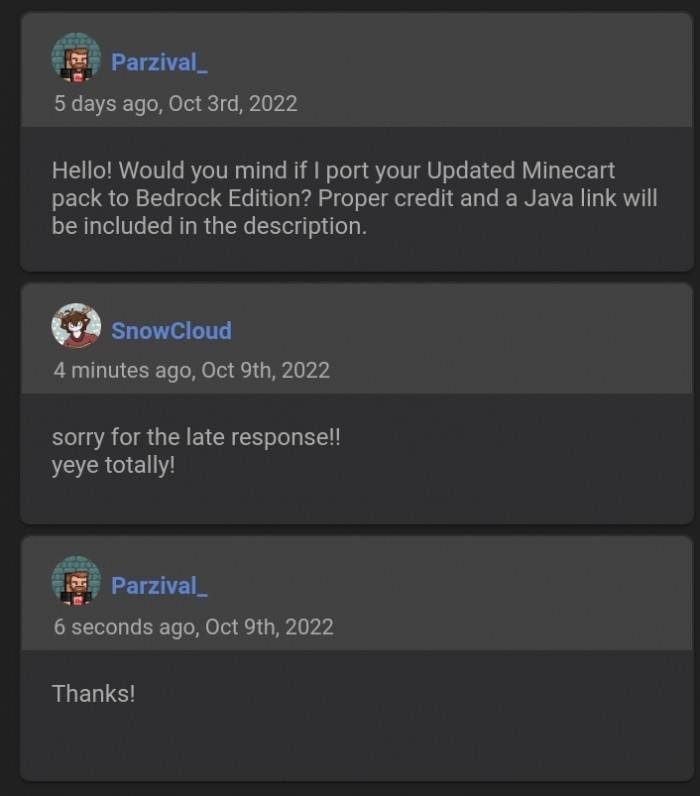Screen dimensions: 700x796
Task: Open SnowCloud's profile avatar
Action: pyautogui.click(x=76, y=327)
